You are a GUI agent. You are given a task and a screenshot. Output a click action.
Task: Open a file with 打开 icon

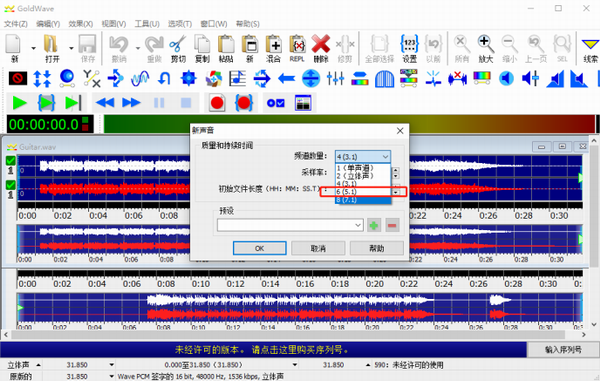[52, 48]
